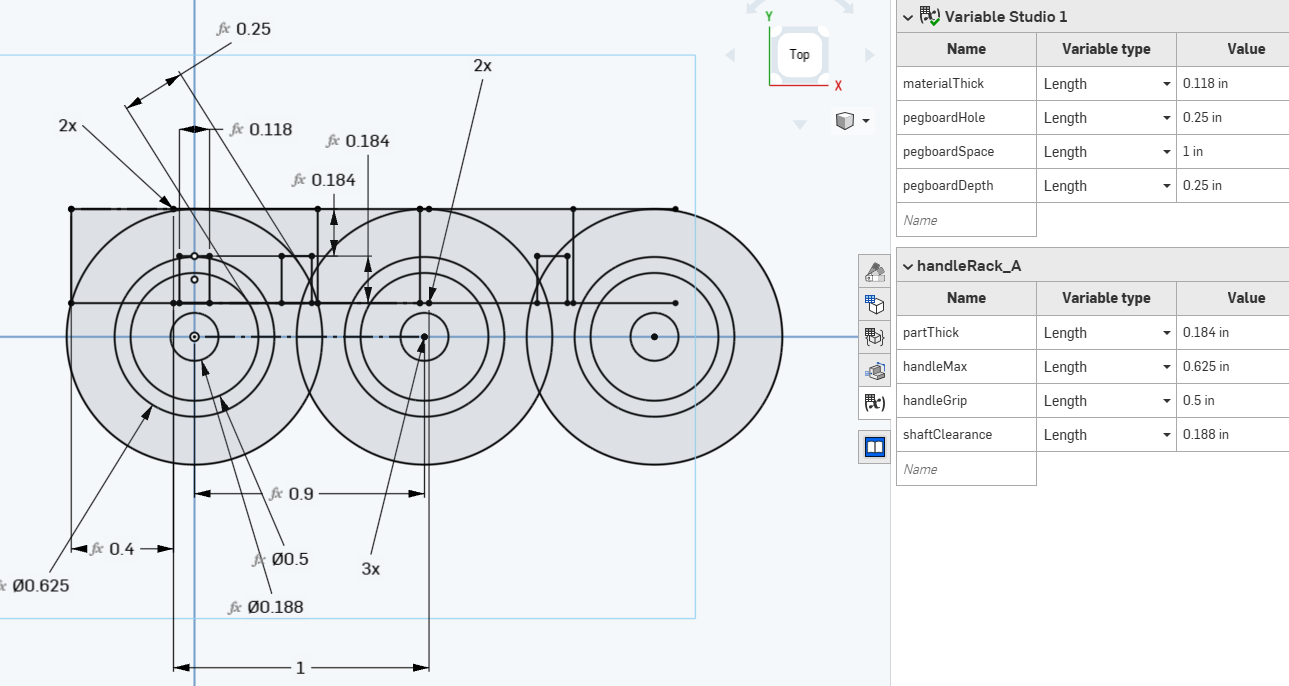Collapse the Variable Studio 1 table
The width and height of the screenshot is (1289, 686).
(908, 16)
